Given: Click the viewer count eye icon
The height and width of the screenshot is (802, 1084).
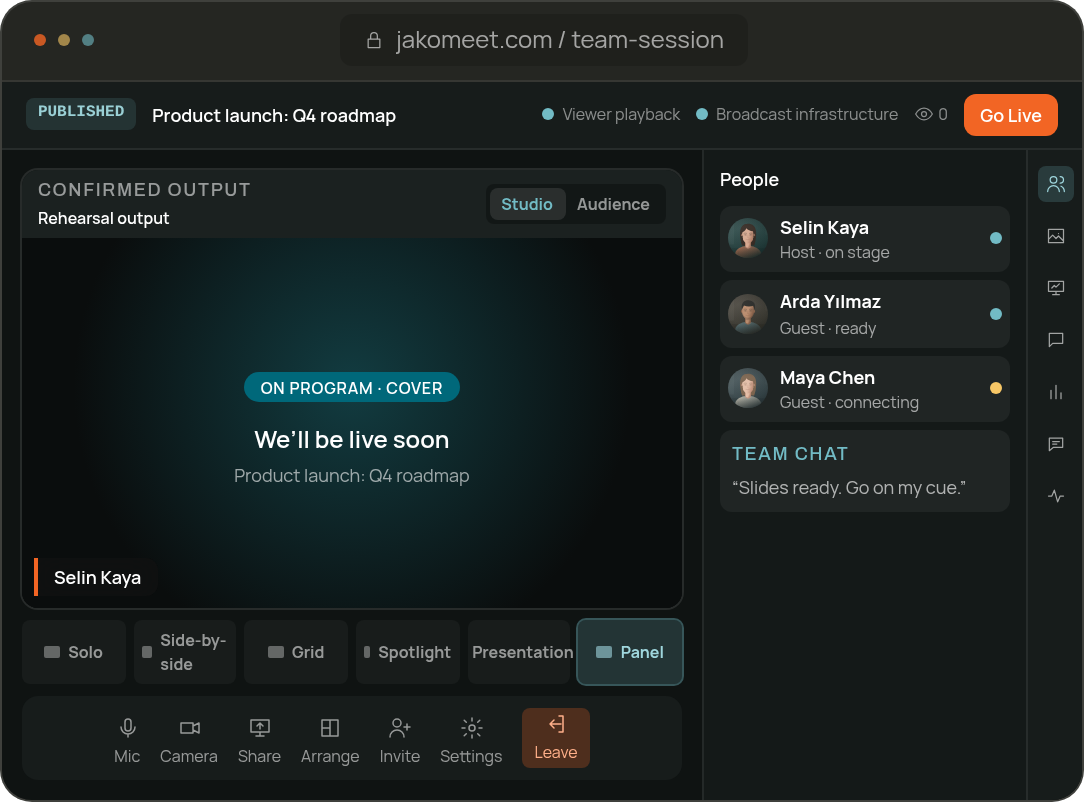Looking at the screenshot, I should pyautogui.click(x=924, y=114).
